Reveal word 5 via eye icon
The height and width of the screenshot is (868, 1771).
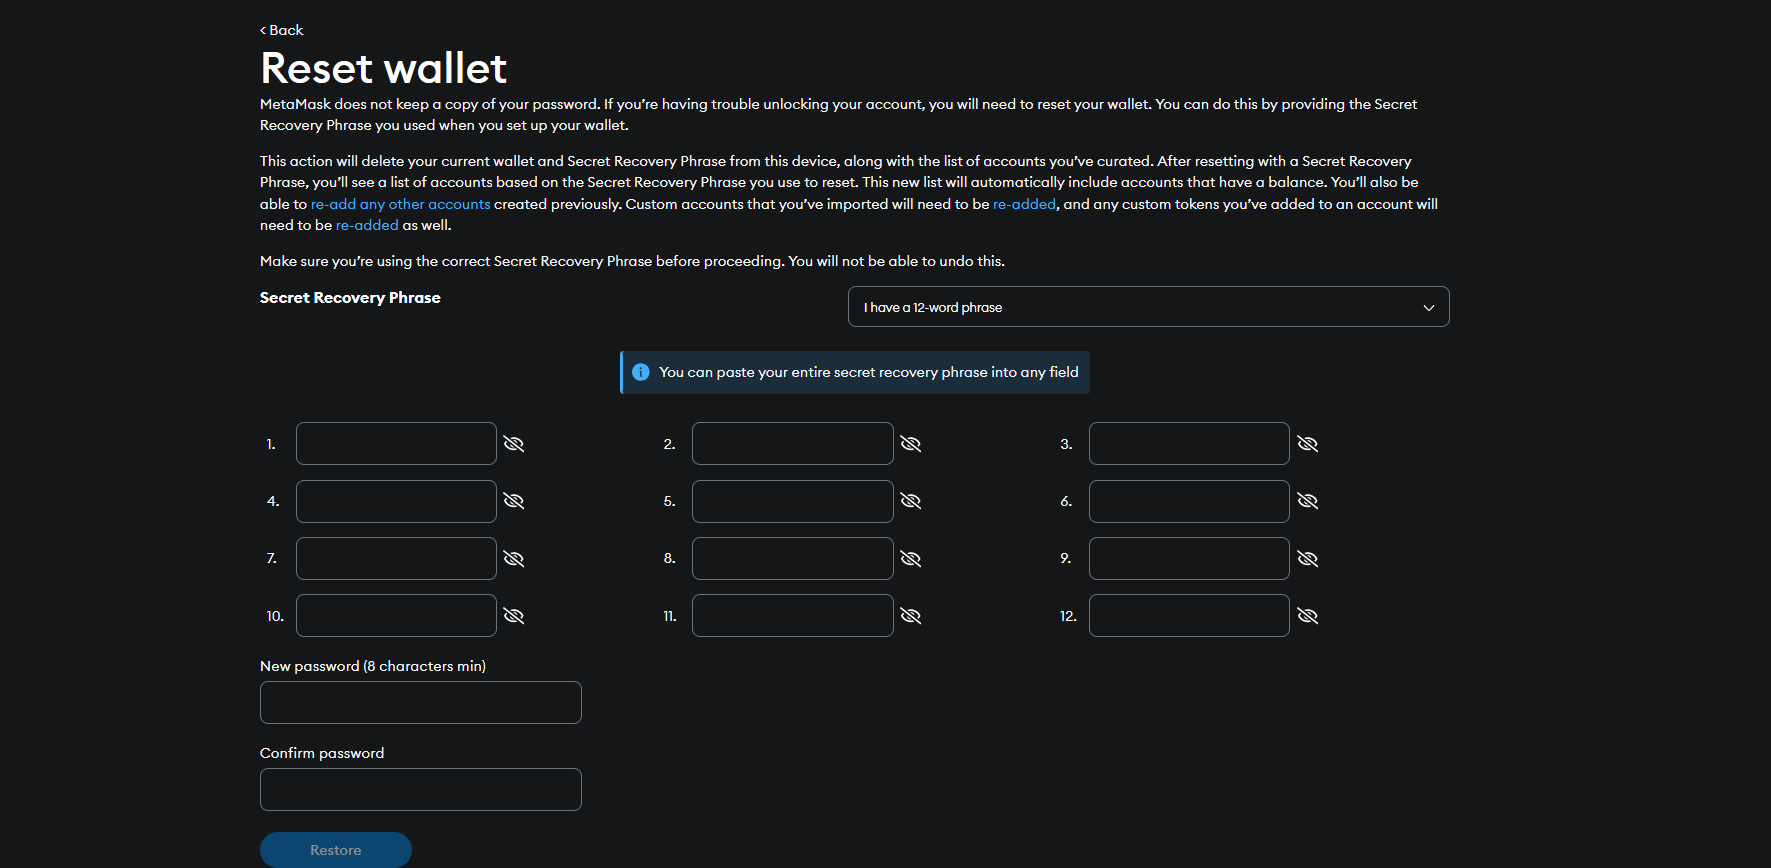pos(910,501)
